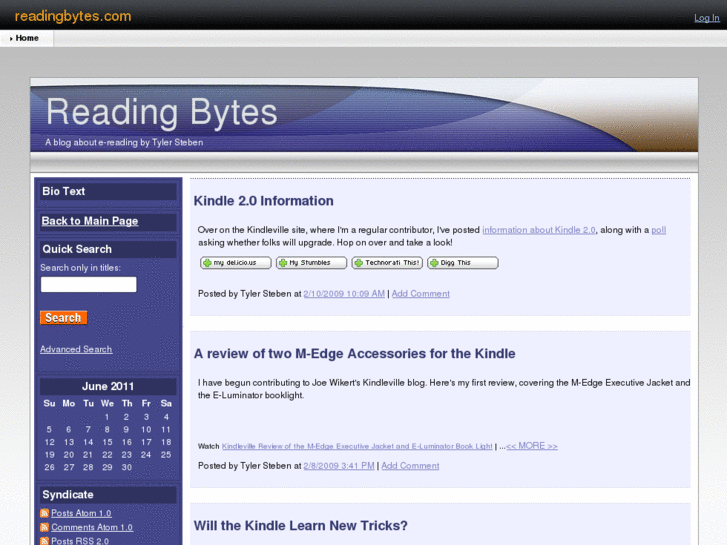
Task: Click the my del.icio.us bookmark button
Action: 236,263
